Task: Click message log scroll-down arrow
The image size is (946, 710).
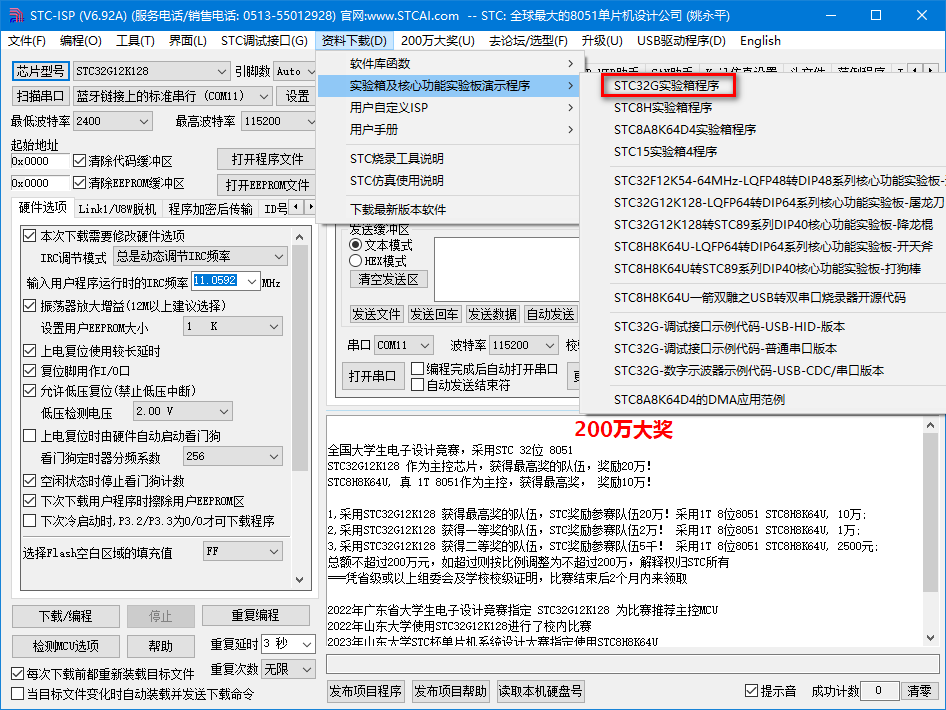Action: (930, 638)
